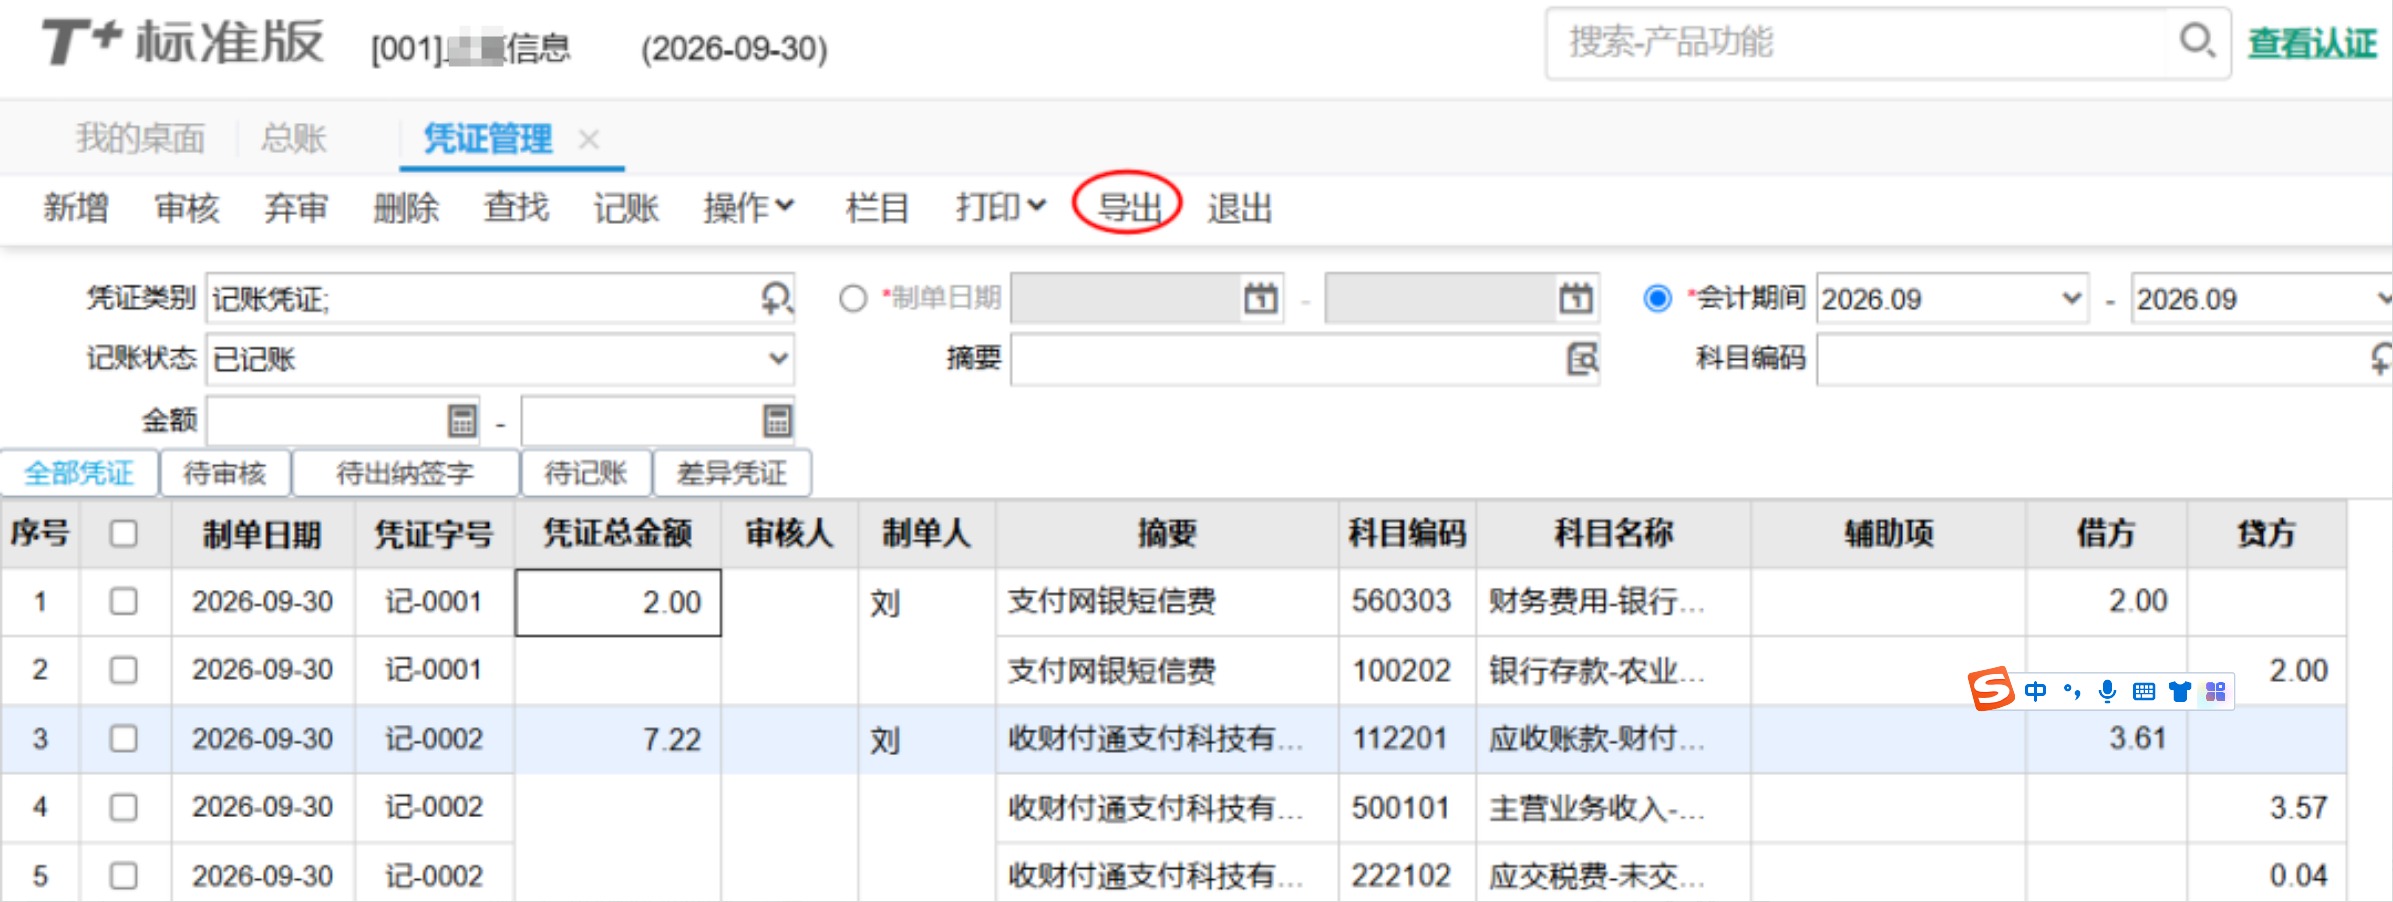Switch to 我的桌面 tab
2393x902 pixels.
coord(140,138)
